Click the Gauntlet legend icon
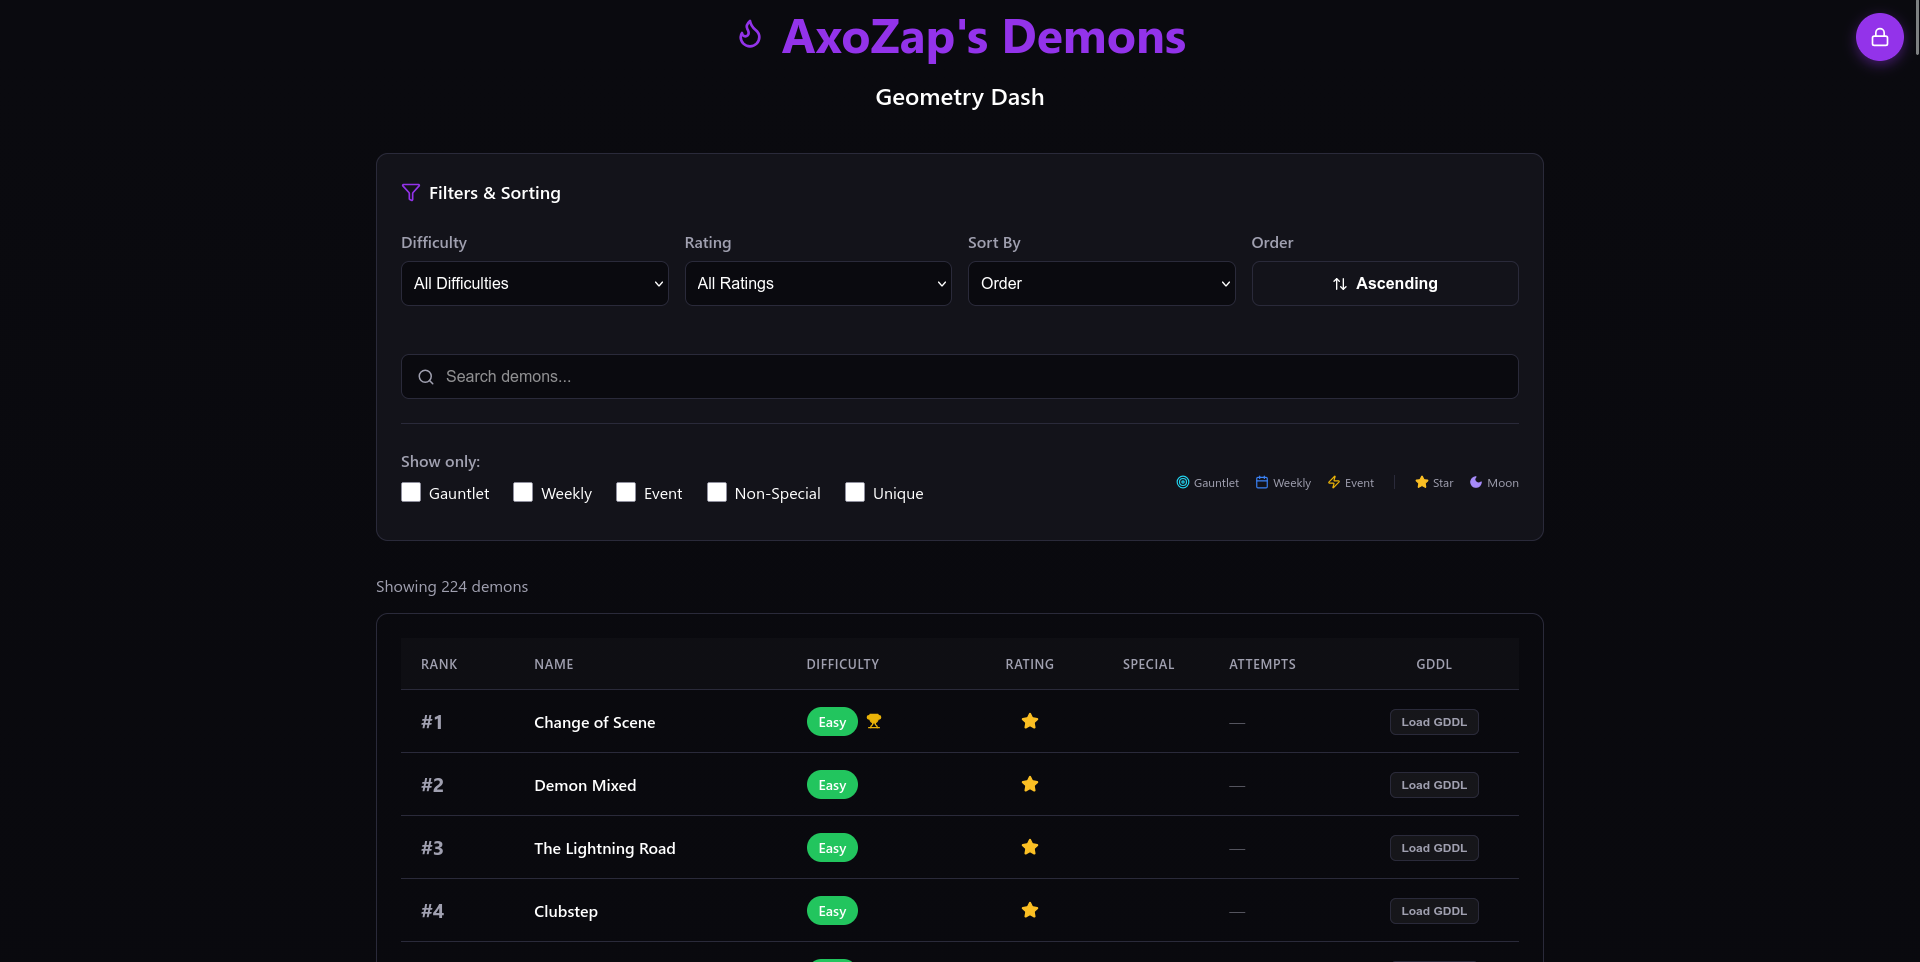 tap(1183, 482)
